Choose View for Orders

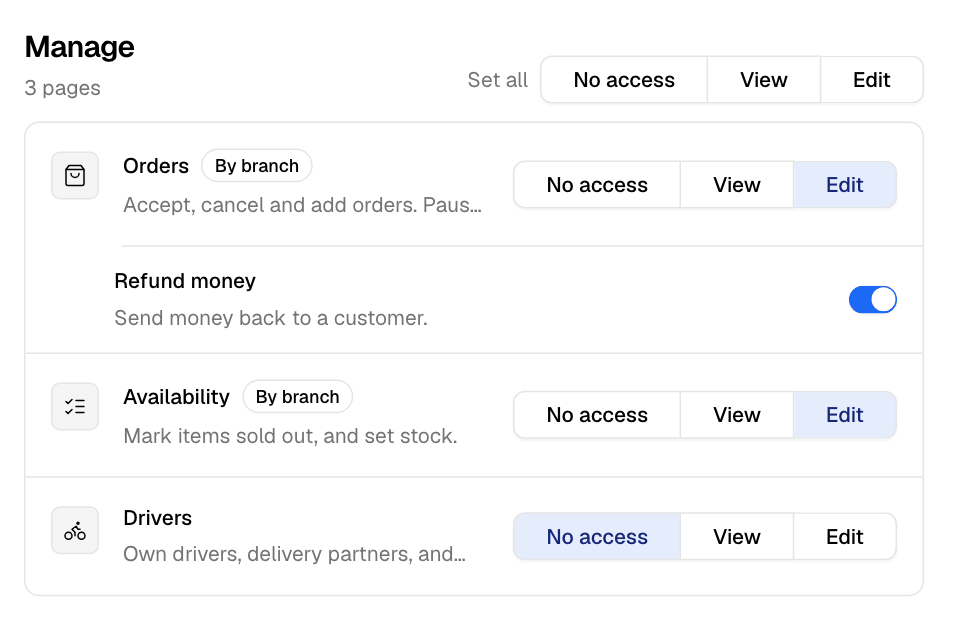pyautogui.click(x=737, y=184)
